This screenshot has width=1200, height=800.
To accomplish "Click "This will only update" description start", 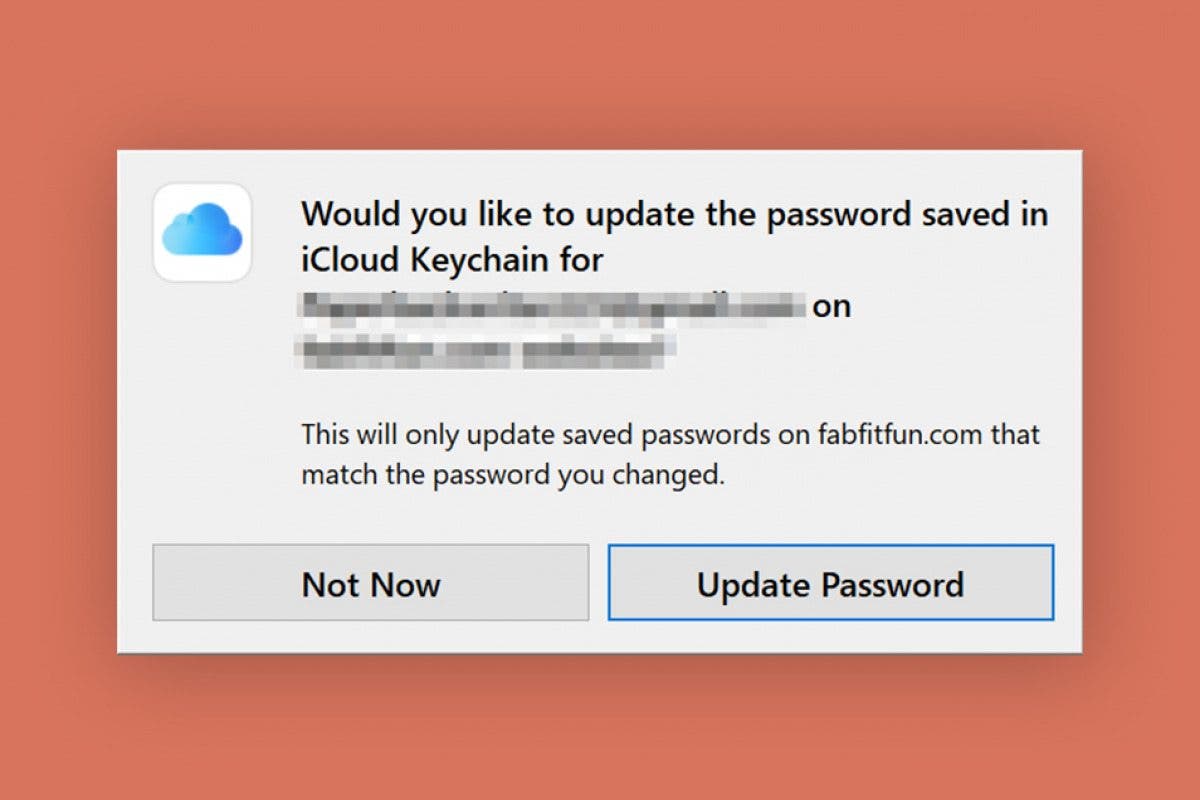I will [408, 436].
